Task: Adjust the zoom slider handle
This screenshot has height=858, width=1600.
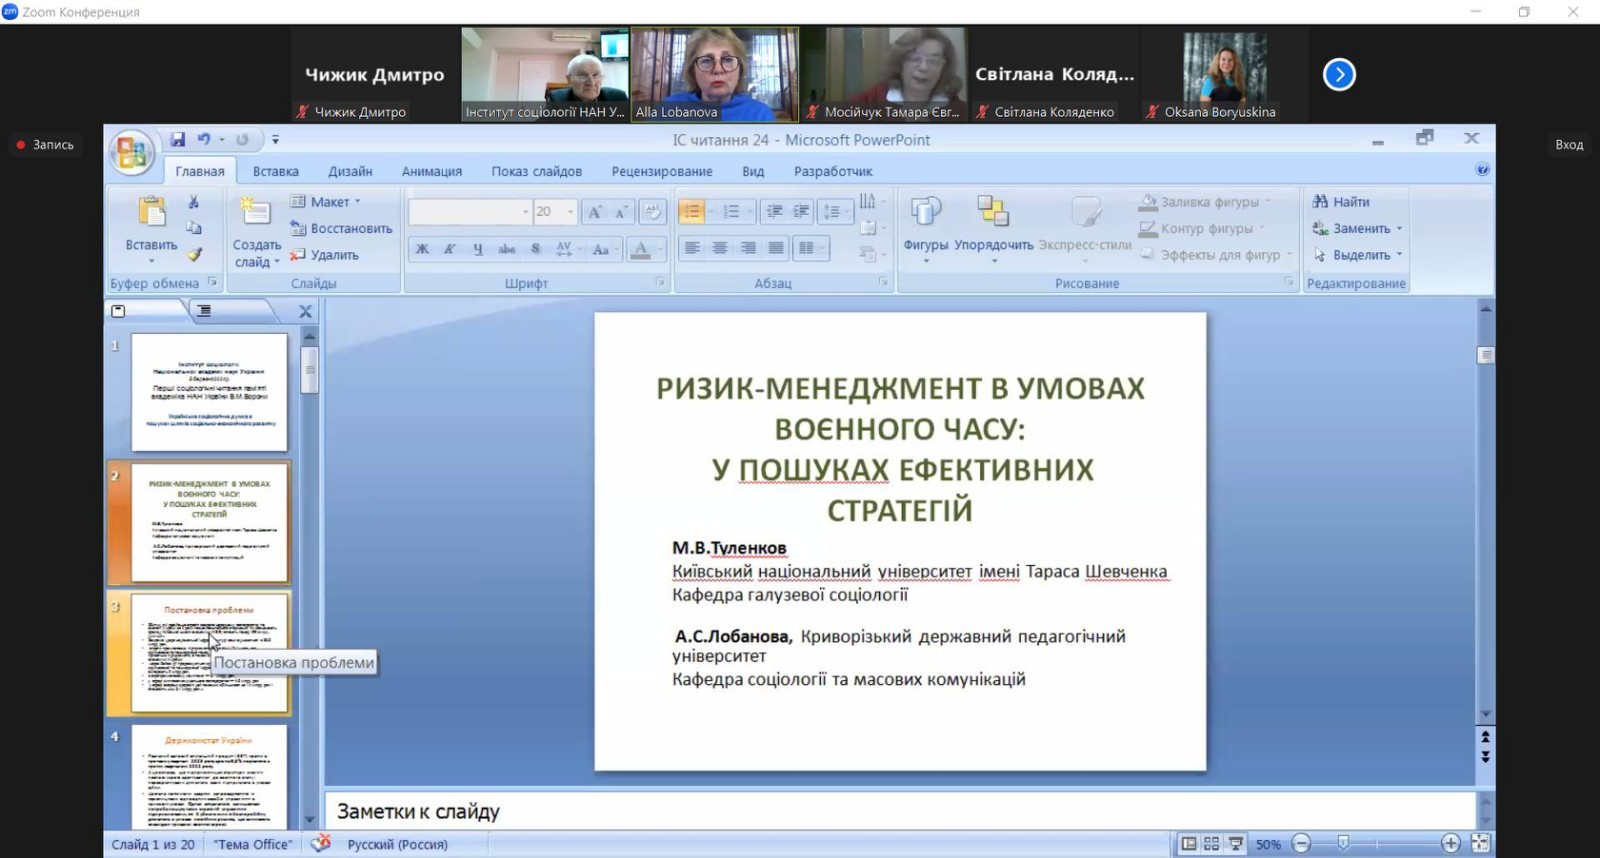Action: click(1343, 843)
